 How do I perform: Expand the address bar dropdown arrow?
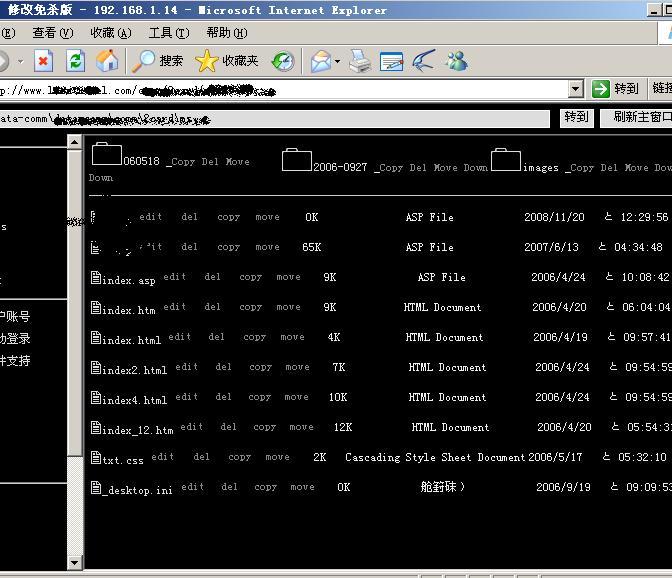575,89
